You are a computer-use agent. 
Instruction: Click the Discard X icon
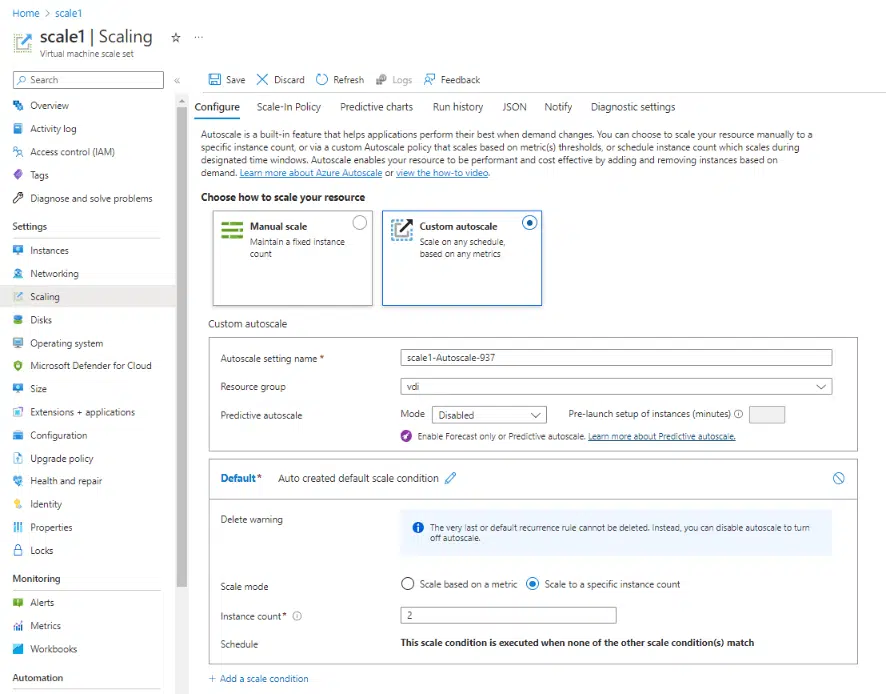tap(262, 80)
